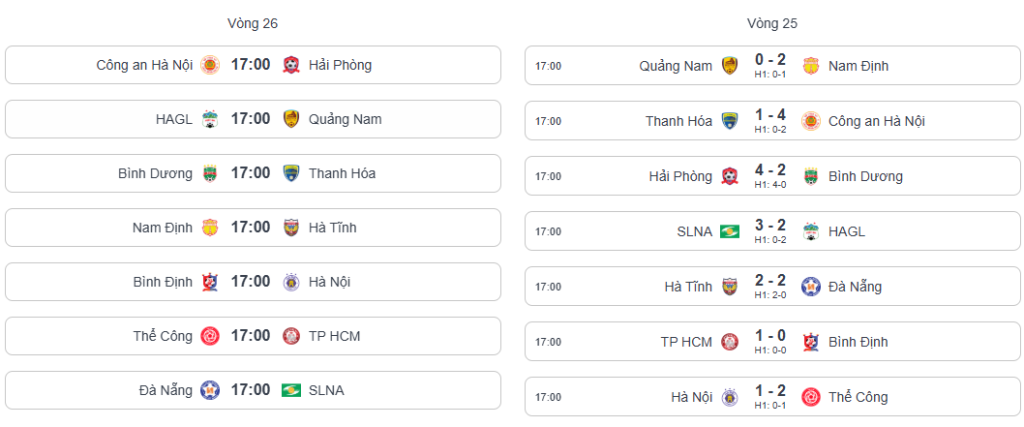This screenshot has height=427, width=1024.
Task: Click the Hà Tĩnh logo beside Nam Định
Action: point(291,227)
